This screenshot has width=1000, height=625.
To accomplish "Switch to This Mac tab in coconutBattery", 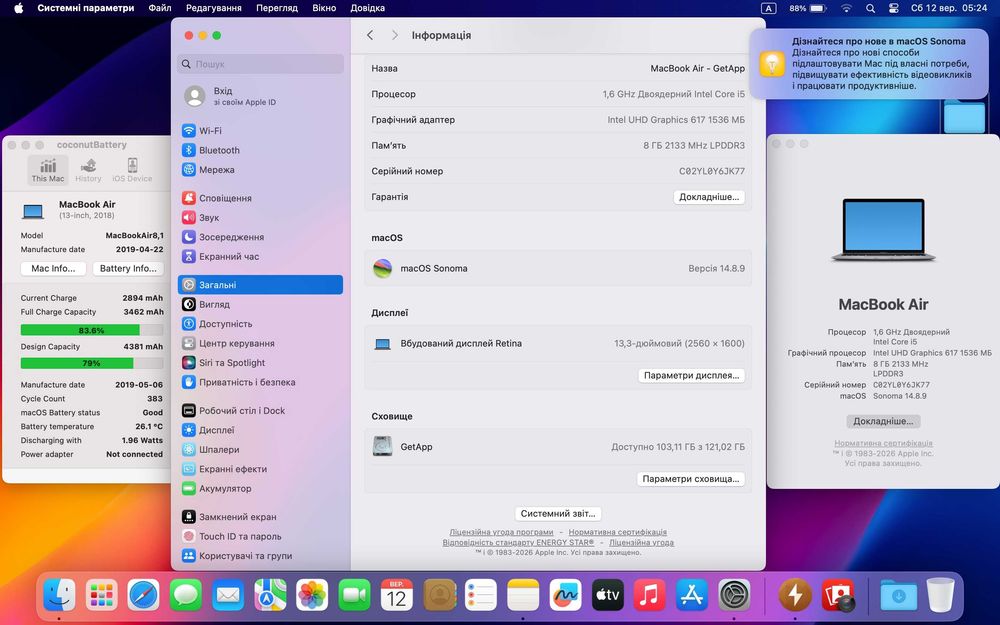I will point(48,171).
